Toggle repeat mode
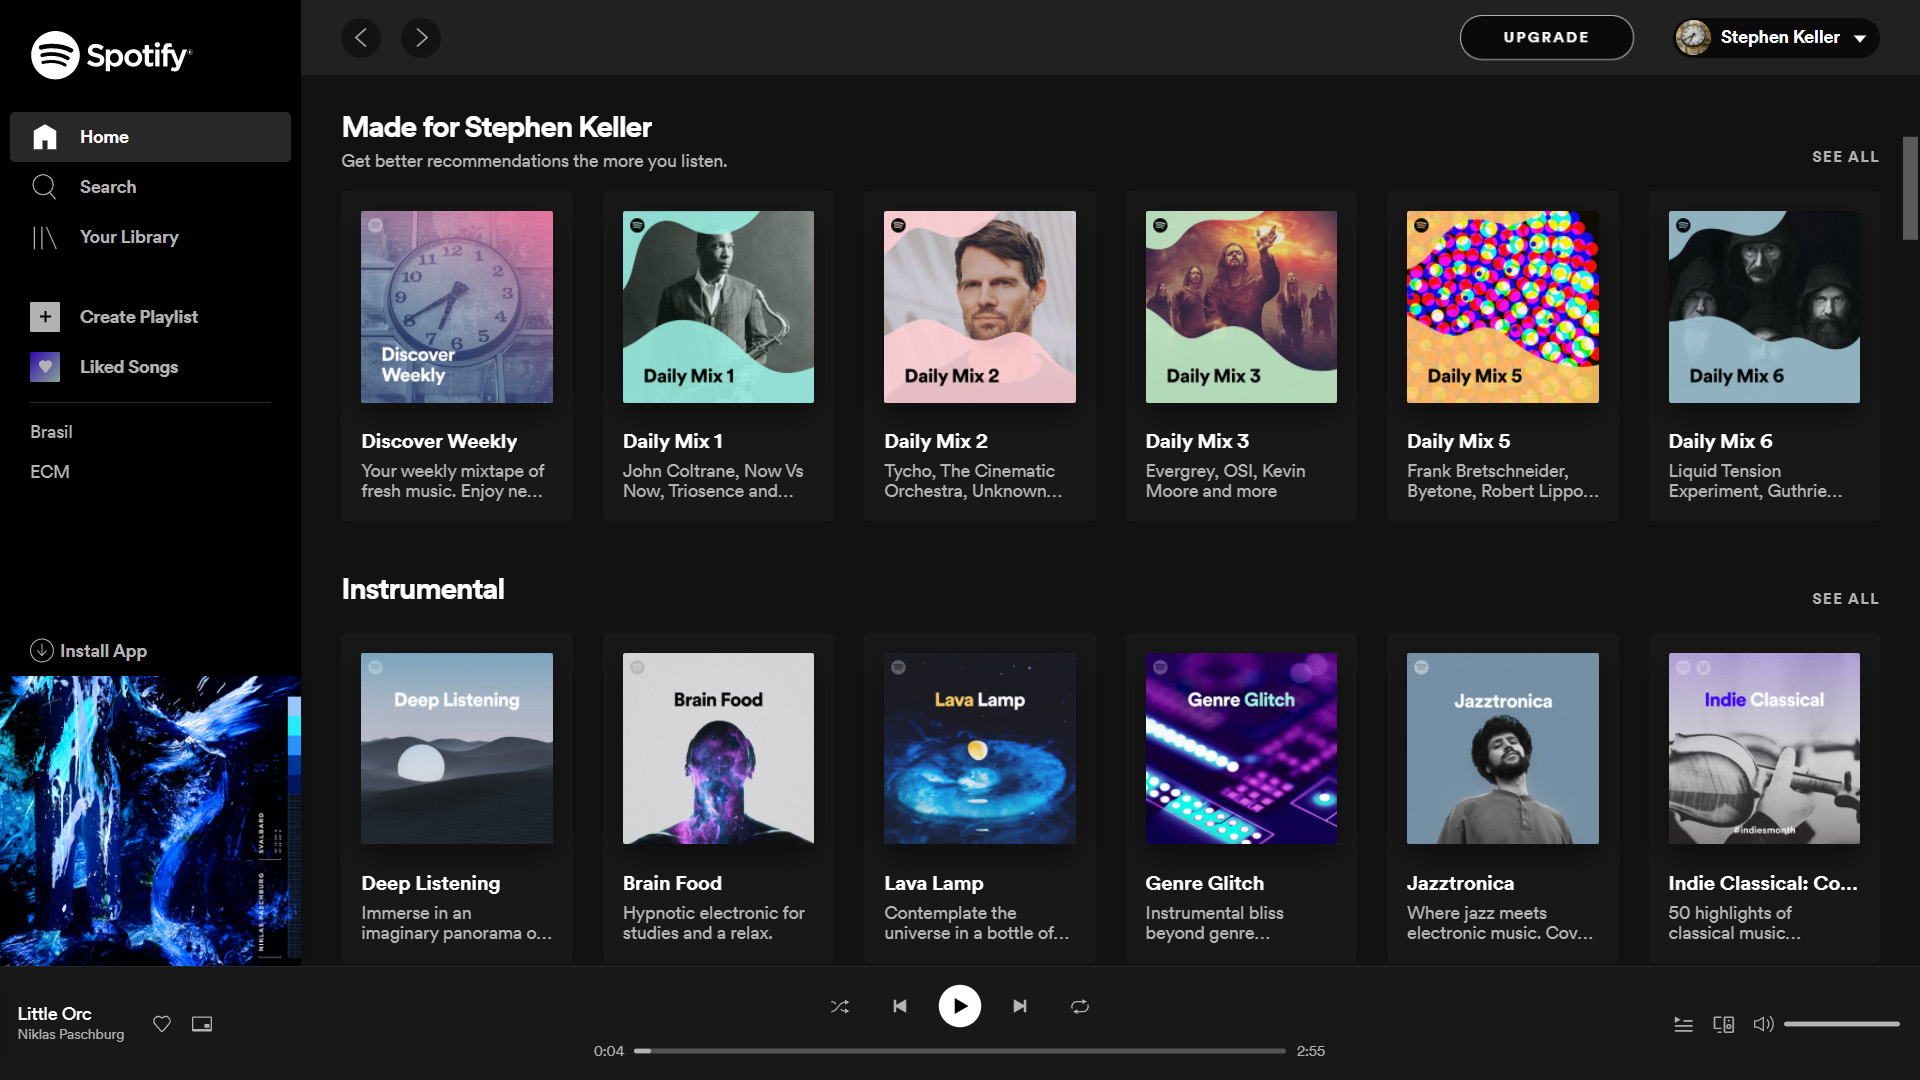The height and width of the screenshot is (1080, 1920). pyautogui.click(x=1080, y=1006)
